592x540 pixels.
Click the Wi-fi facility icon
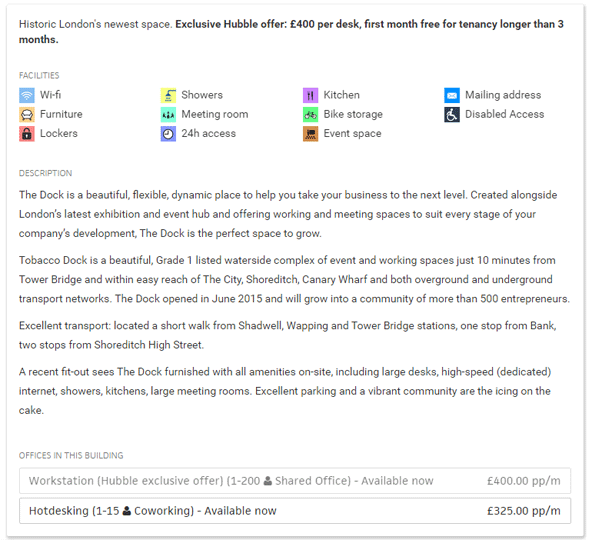click(x=27, y=95)
